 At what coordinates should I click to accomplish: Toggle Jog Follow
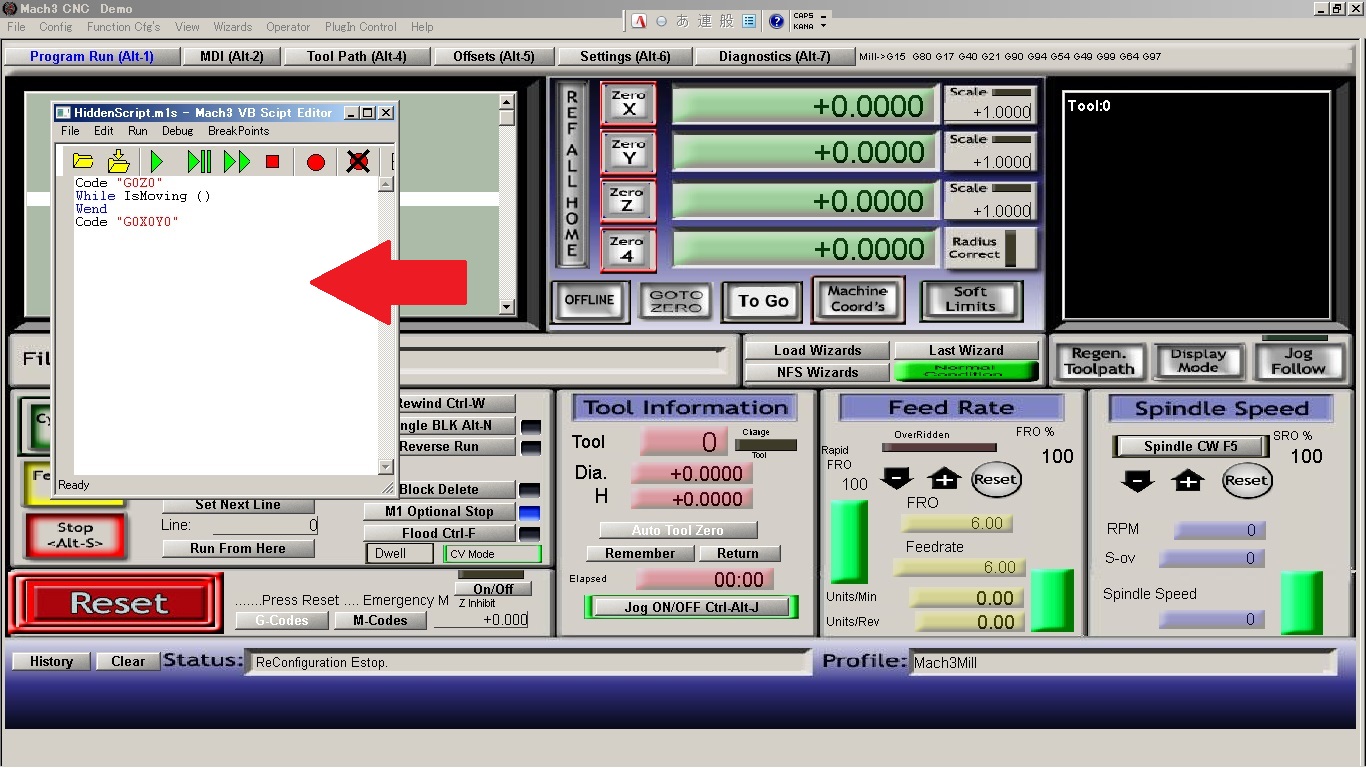tap(1298, 361)
